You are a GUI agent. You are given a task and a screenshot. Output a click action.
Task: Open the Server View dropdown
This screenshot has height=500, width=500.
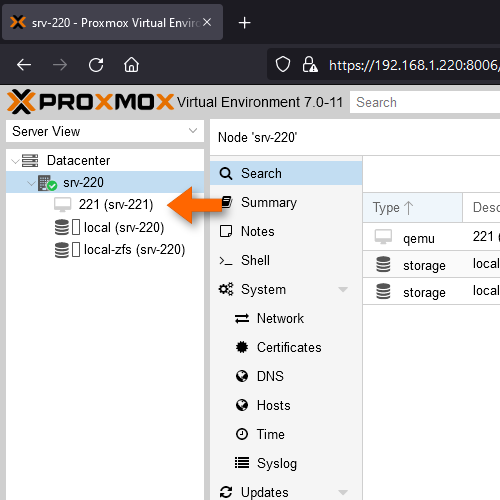pos(193,131)
